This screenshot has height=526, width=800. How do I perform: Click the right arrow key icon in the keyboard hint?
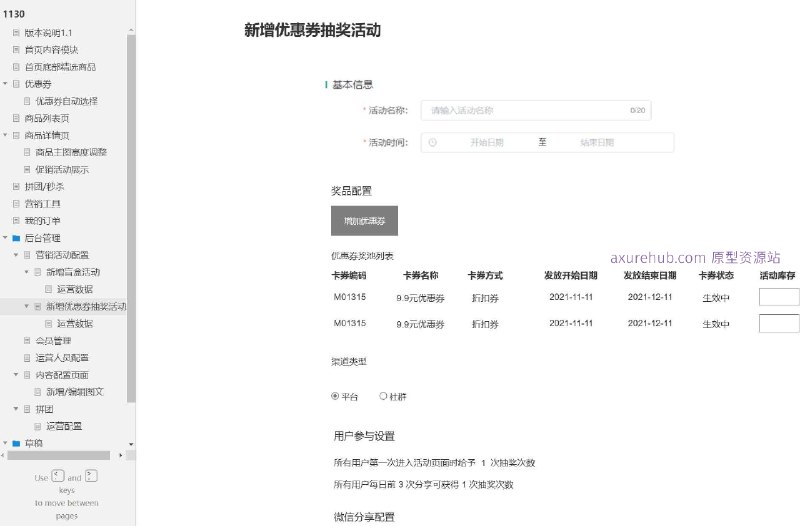(x=91, y=476)
